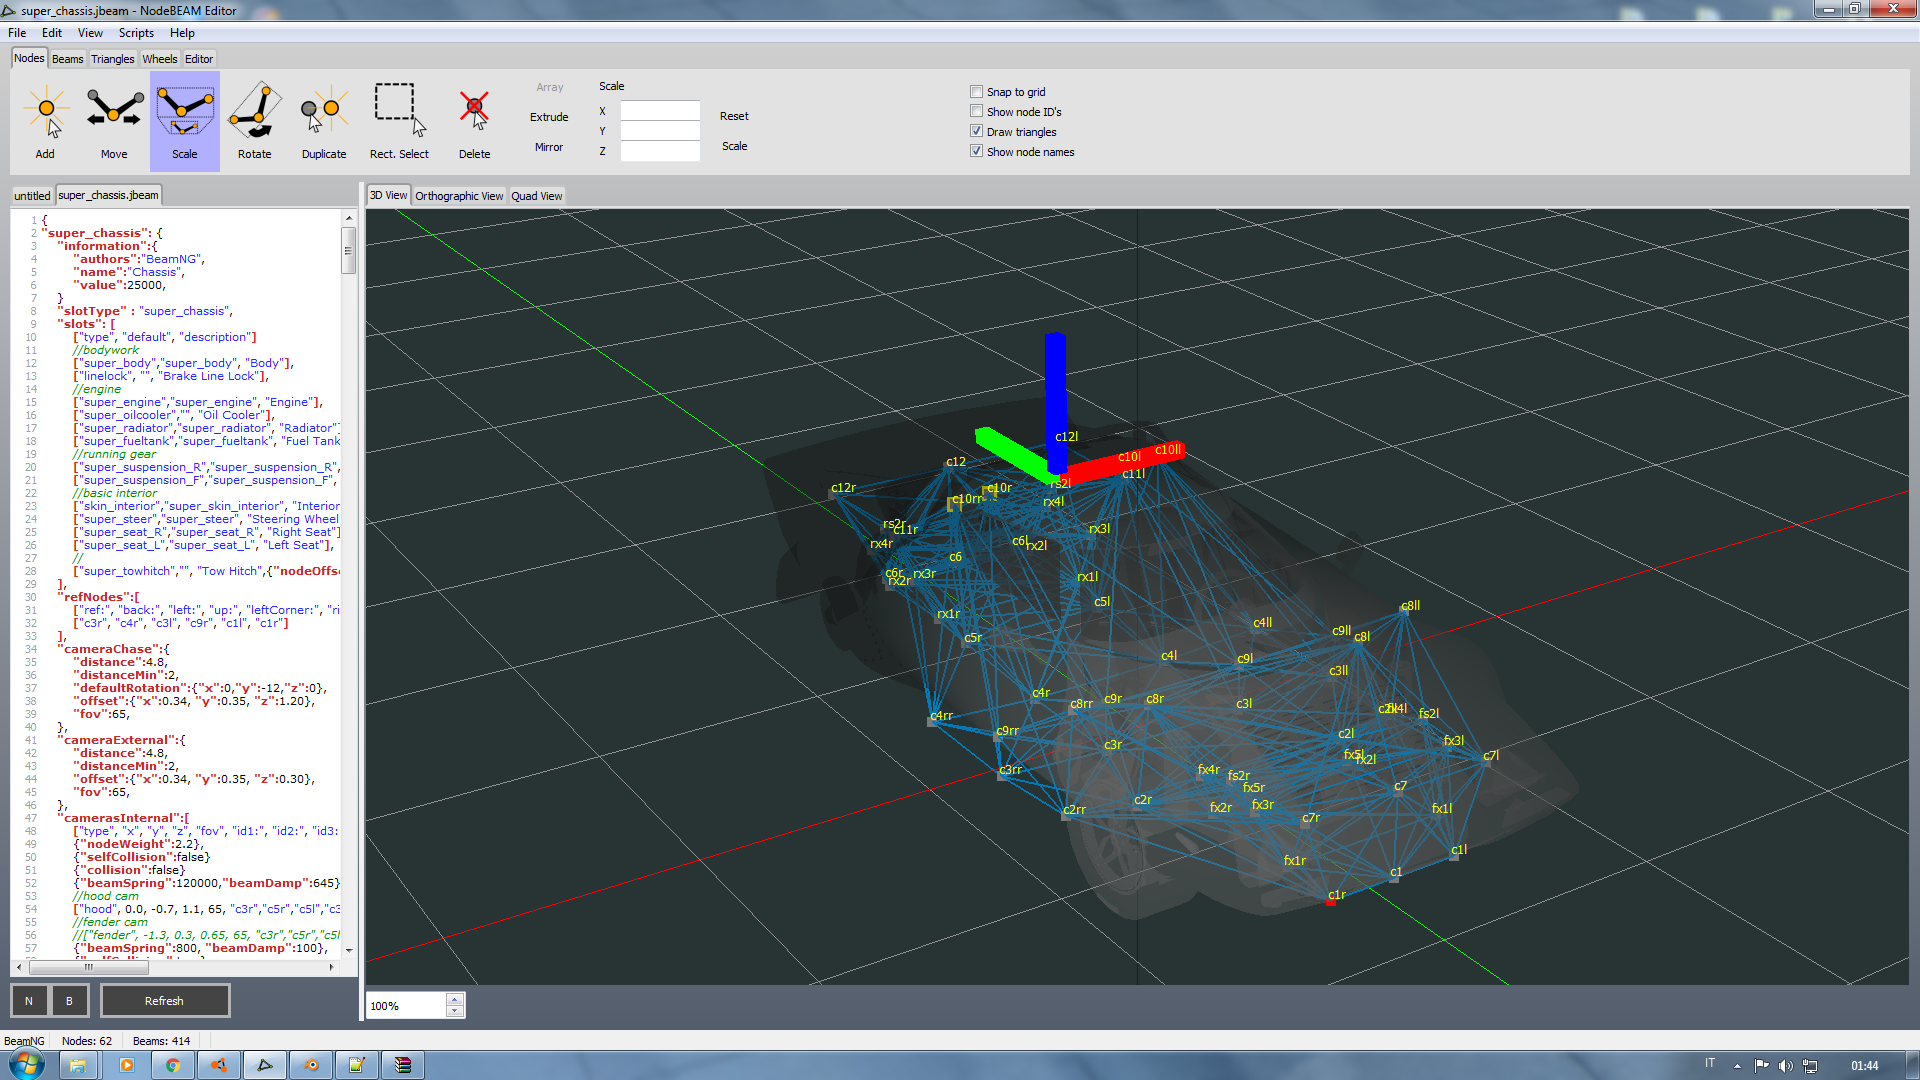Select the Rotate node tool
Screen dimensions: 1920x1080
coord(255,122)
